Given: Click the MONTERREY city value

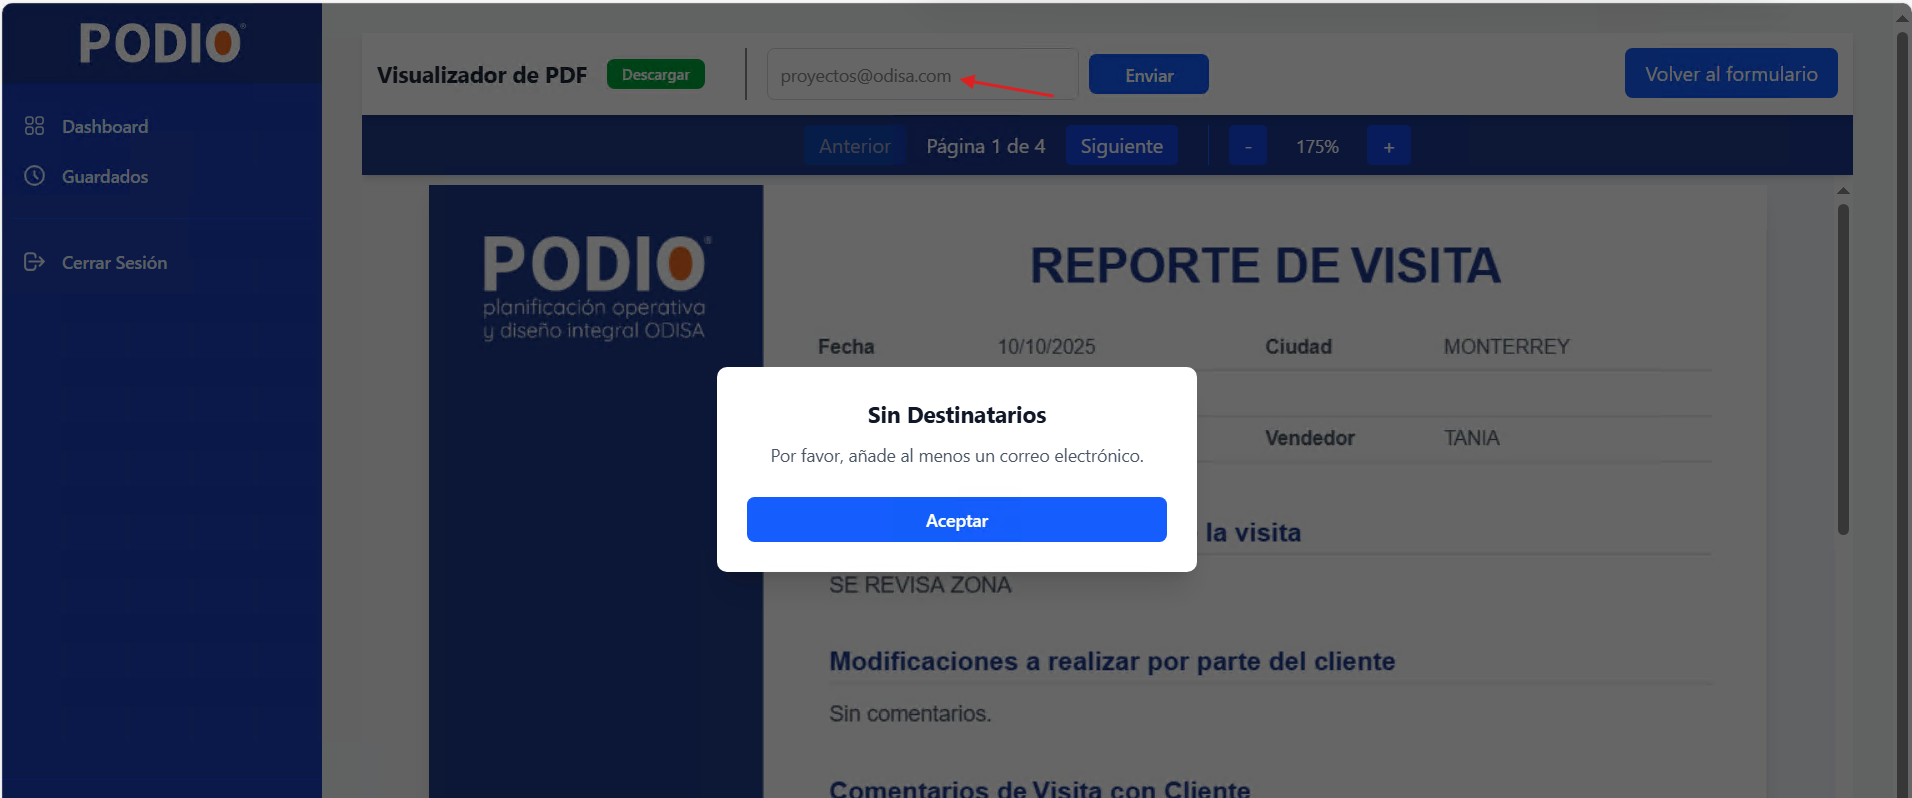Looking at the screenshot, I should point(1507,347).
